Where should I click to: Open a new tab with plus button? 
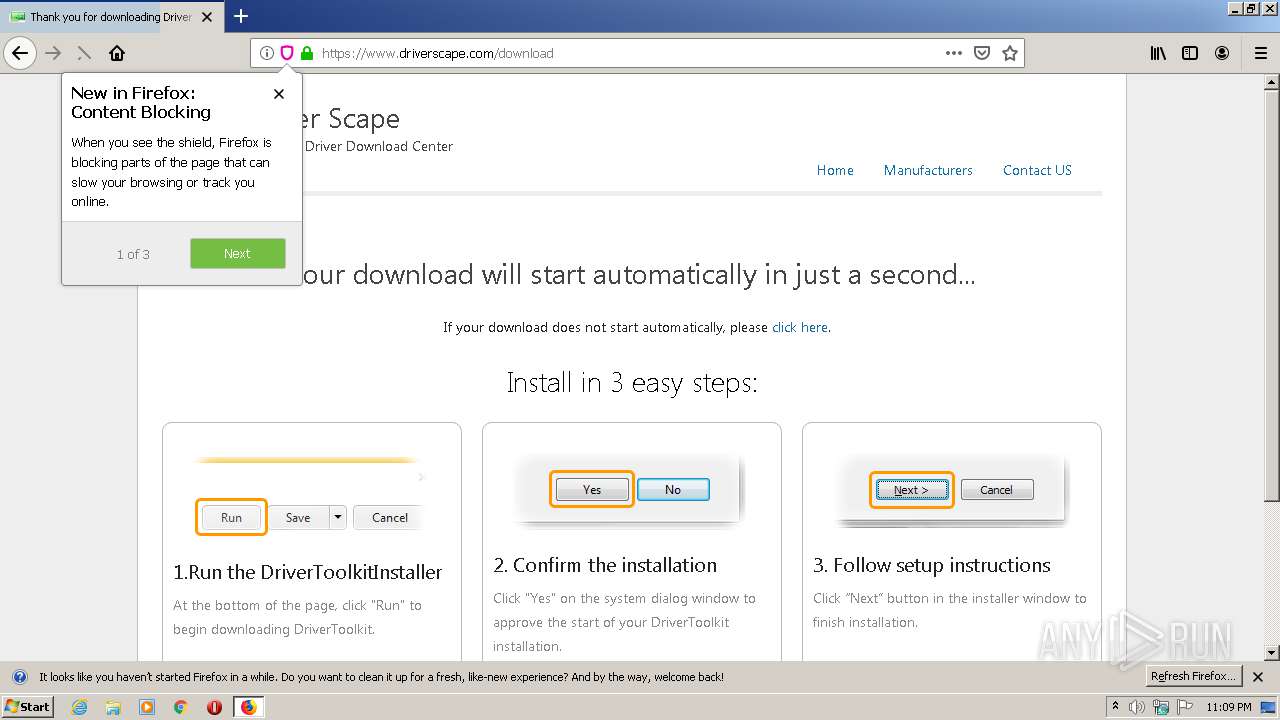point(241,16)
